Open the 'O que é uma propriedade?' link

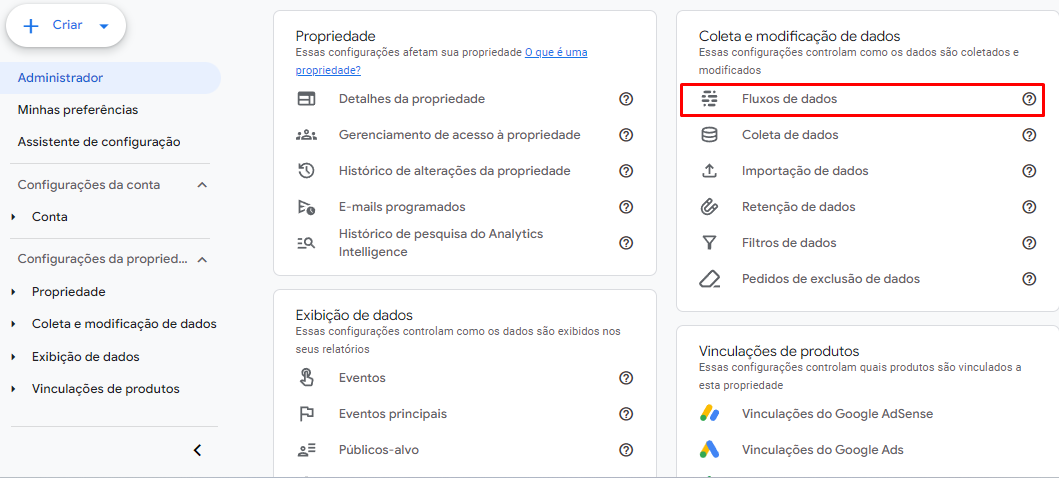coord(442,61)
